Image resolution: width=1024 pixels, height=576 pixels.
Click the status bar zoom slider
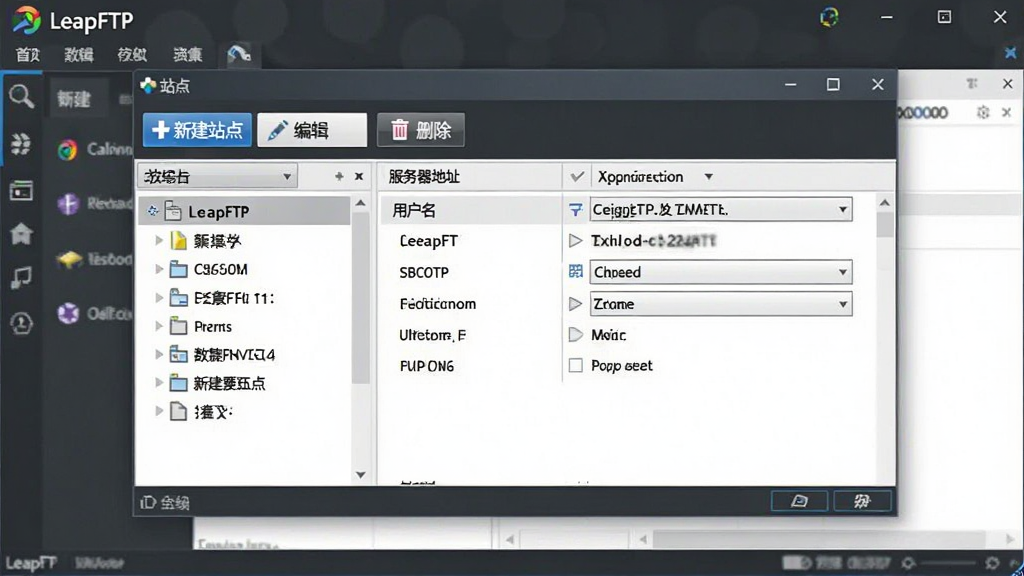(x=950, y=563)
